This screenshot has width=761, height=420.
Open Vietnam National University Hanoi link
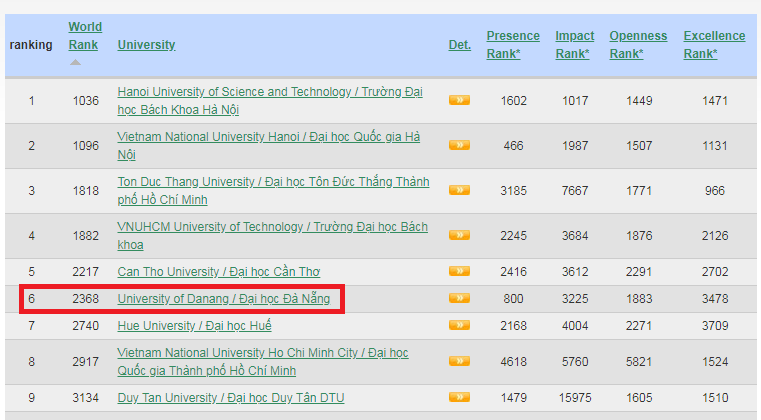[x=268, y=145]
